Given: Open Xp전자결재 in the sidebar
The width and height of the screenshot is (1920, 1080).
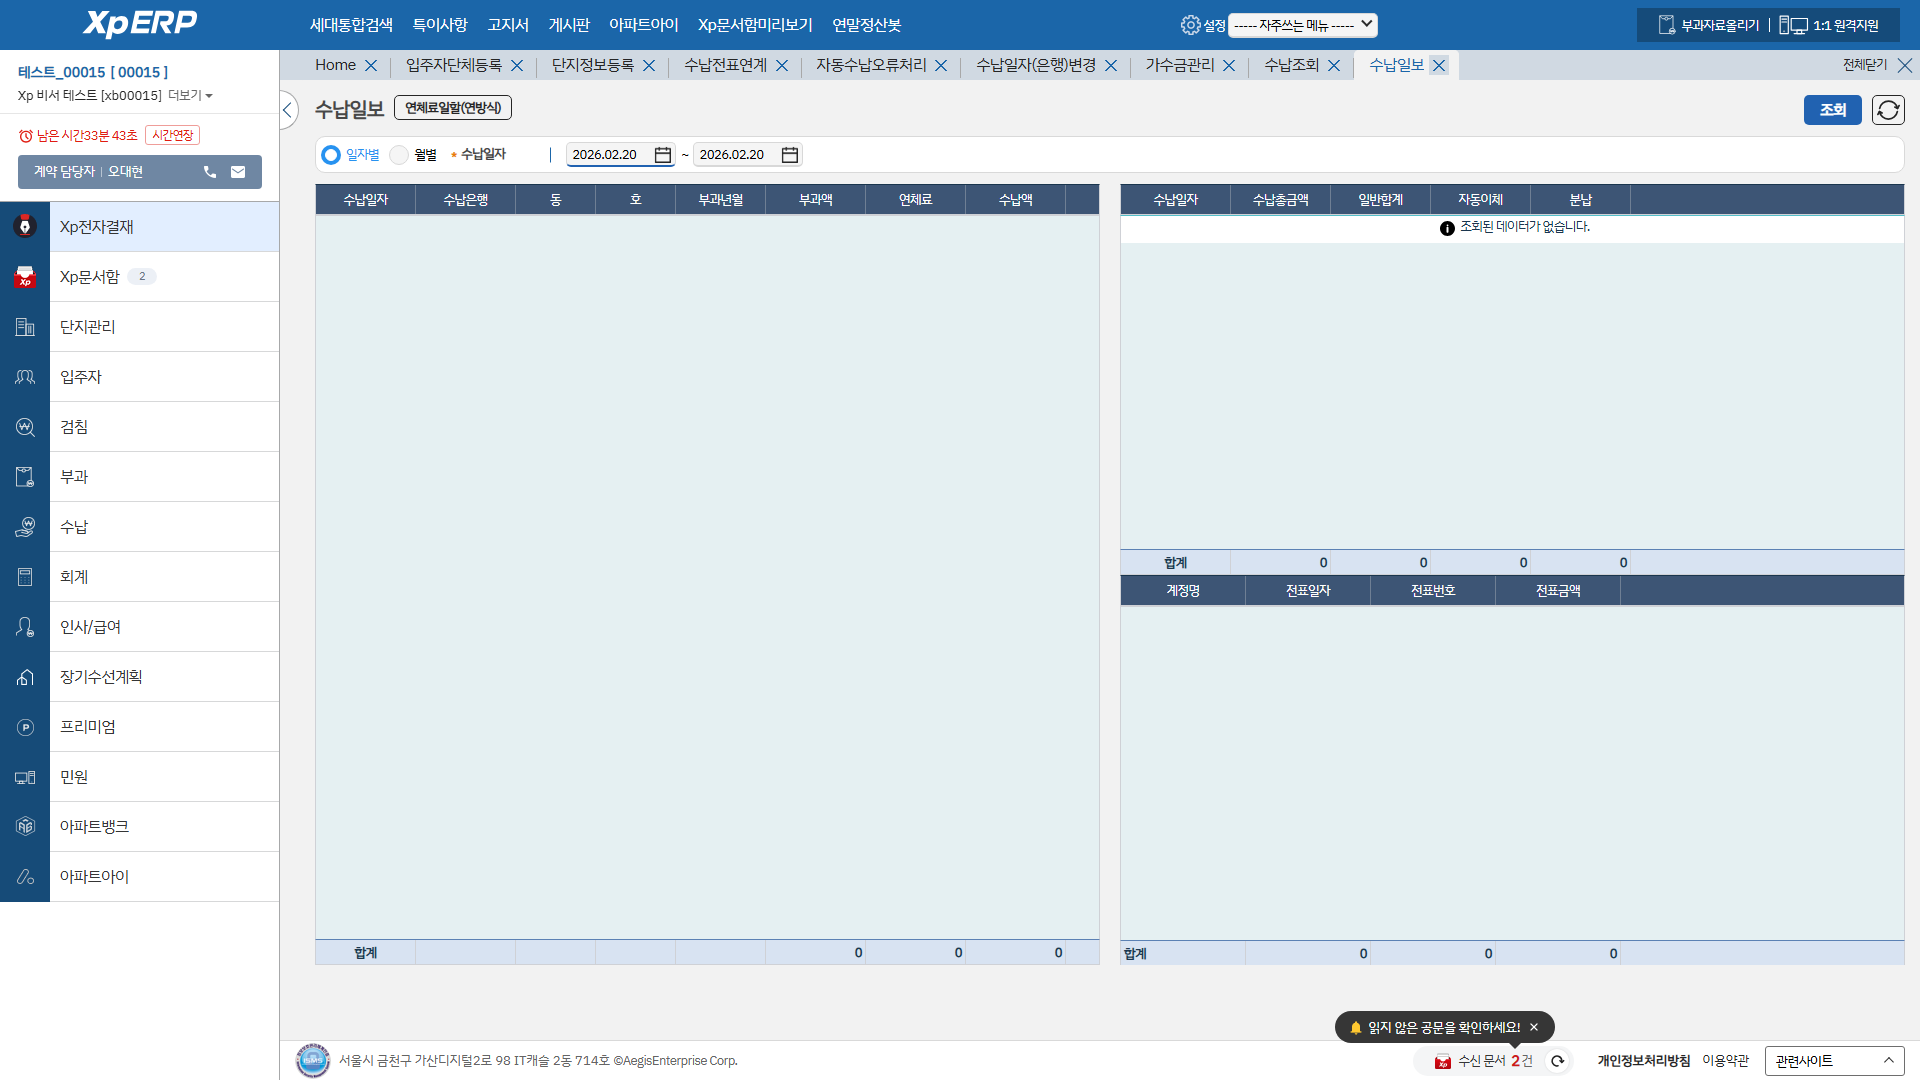Looking at the screenshot, I should point(97,227).
